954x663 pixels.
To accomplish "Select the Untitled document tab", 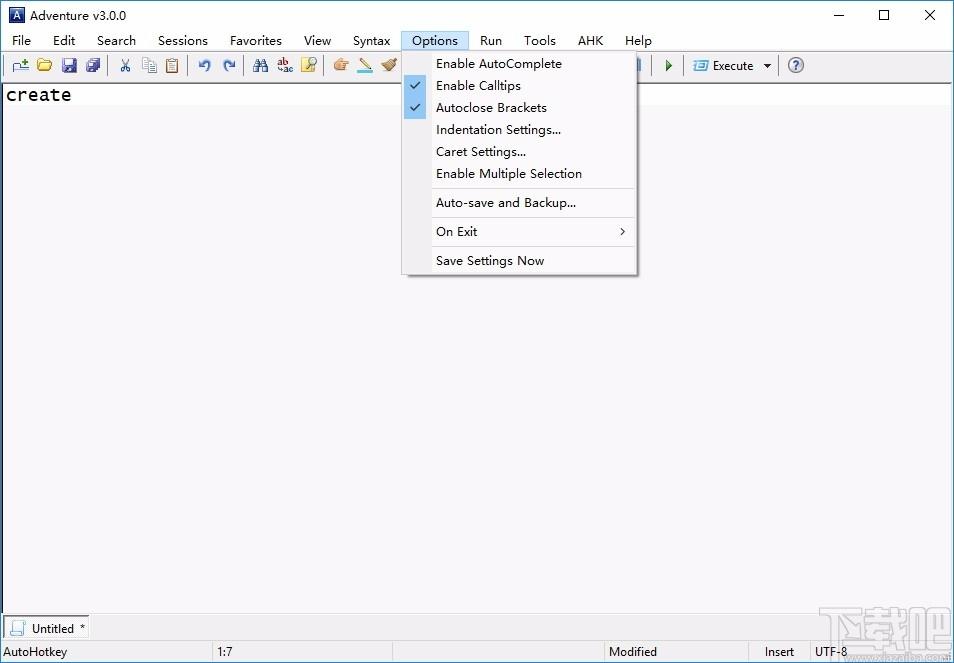I will [47, 628].
